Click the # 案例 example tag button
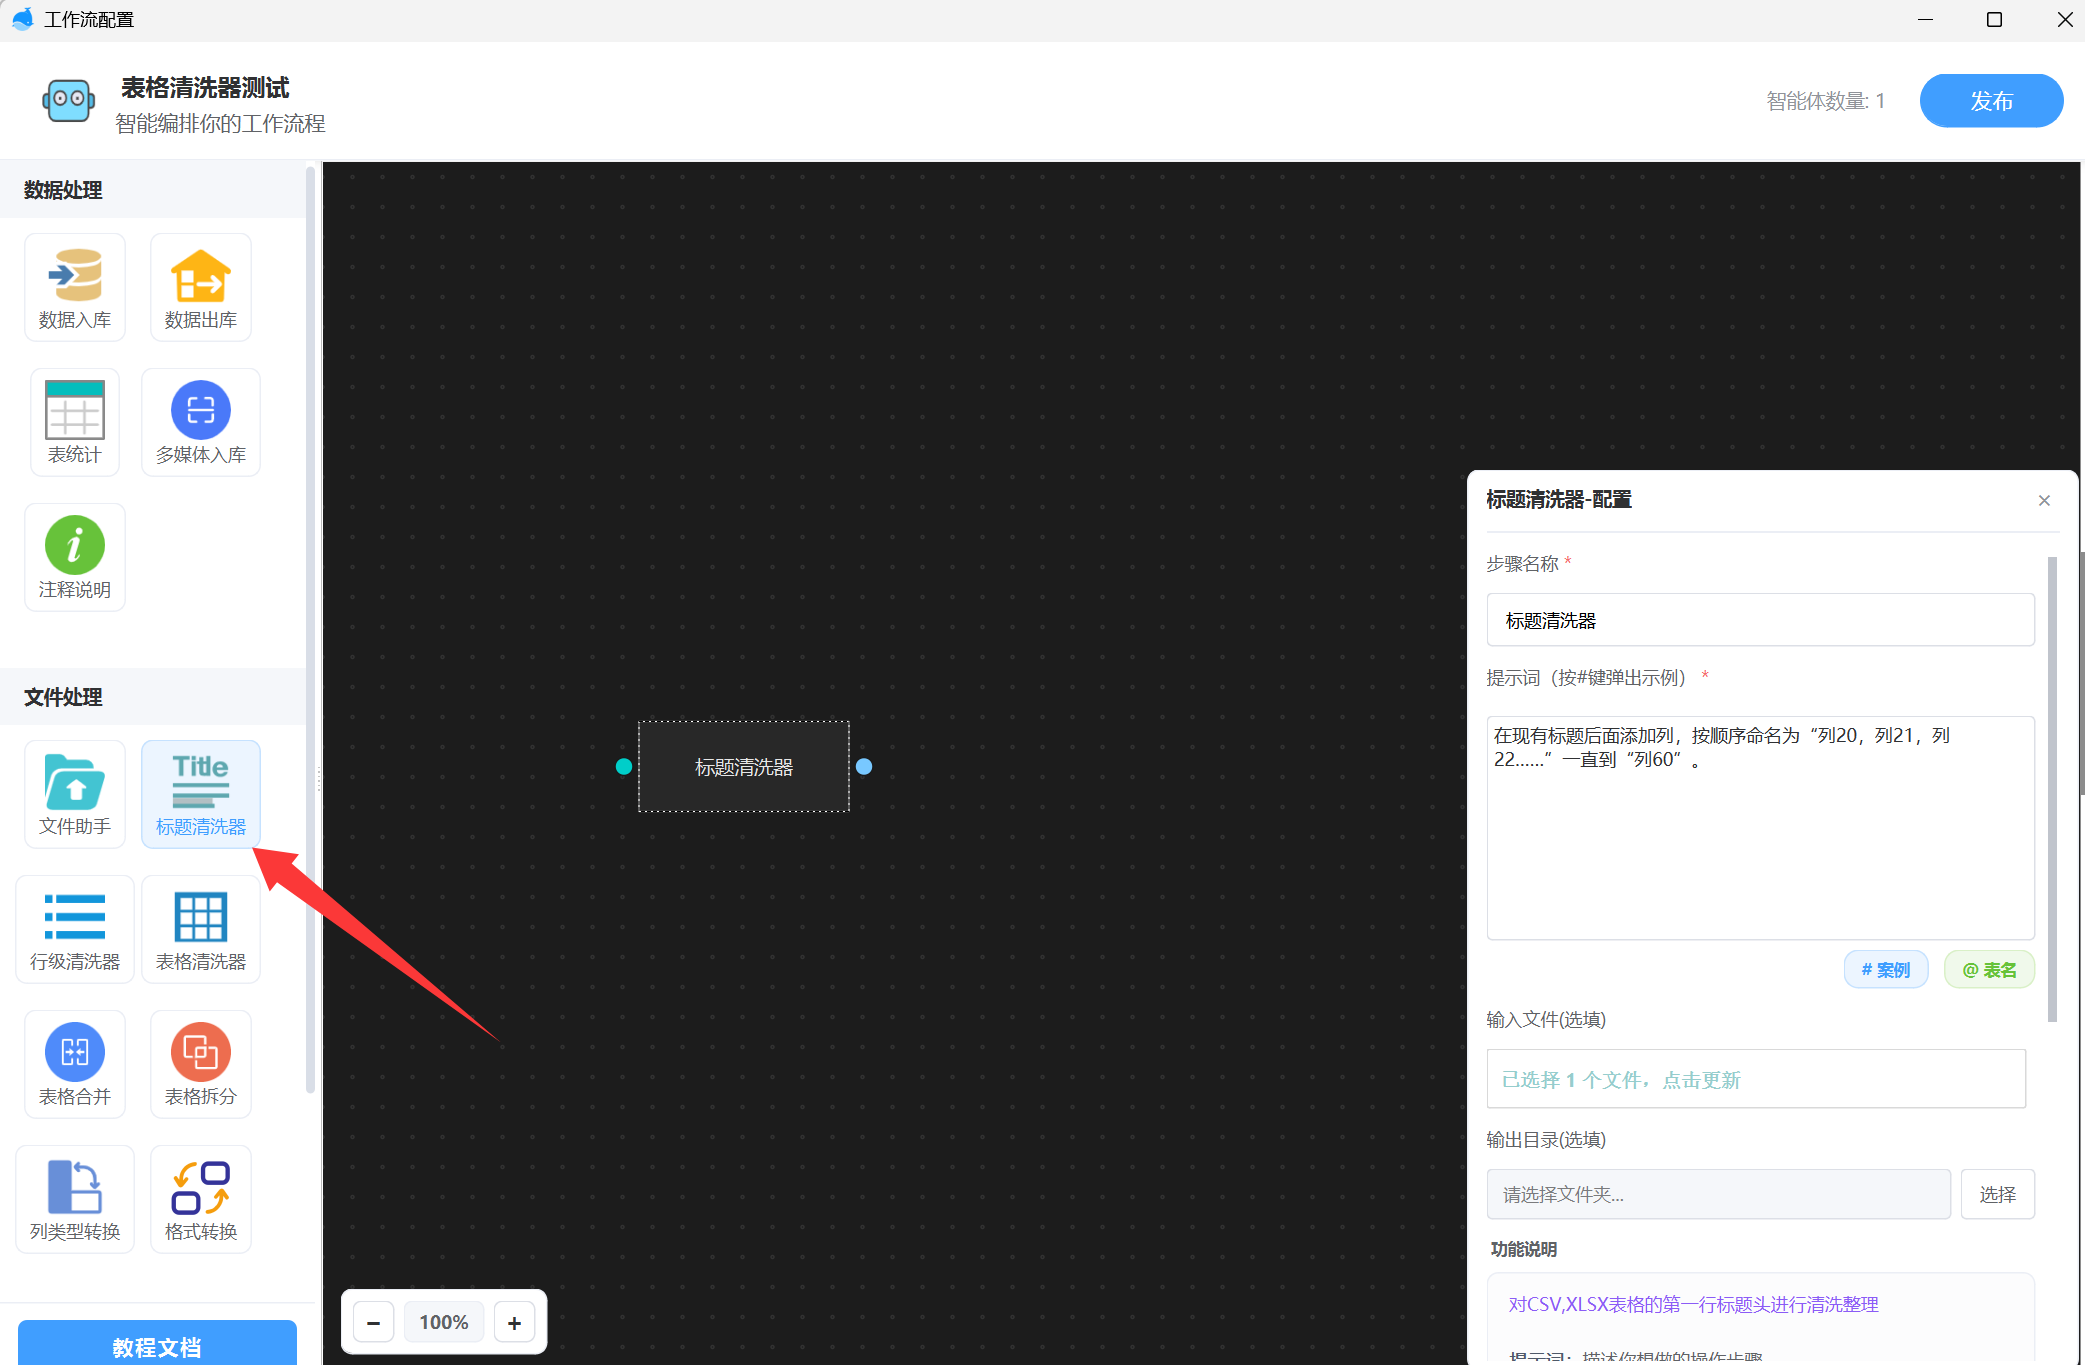 (1885, 969)
